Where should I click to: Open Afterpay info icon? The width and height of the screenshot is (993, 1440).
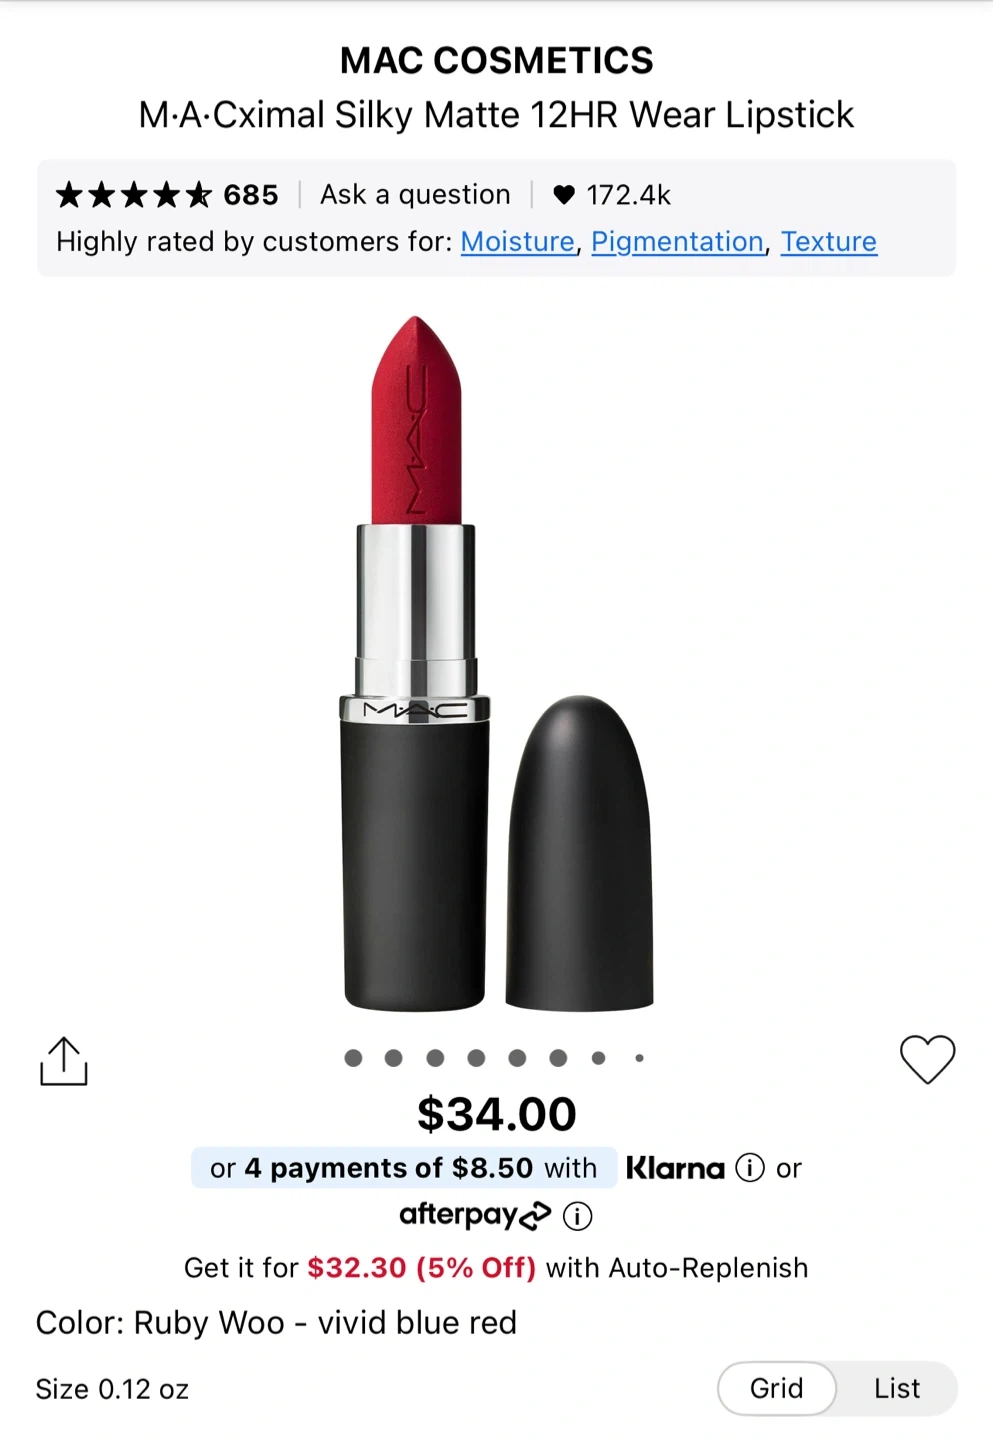coord(578,1216)
